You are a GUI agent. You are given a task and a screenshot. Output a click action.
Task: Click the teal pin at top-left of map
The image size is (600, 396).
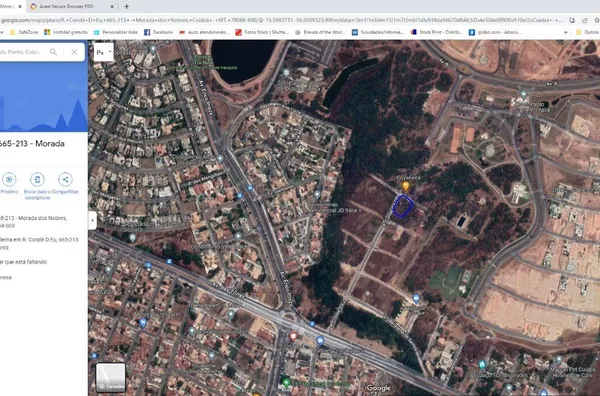pos(153,49)
